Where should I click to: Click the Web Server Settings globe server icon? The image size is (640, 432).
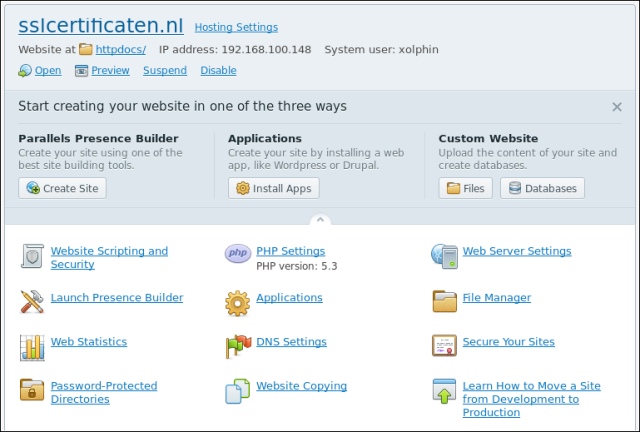point(444,256)
